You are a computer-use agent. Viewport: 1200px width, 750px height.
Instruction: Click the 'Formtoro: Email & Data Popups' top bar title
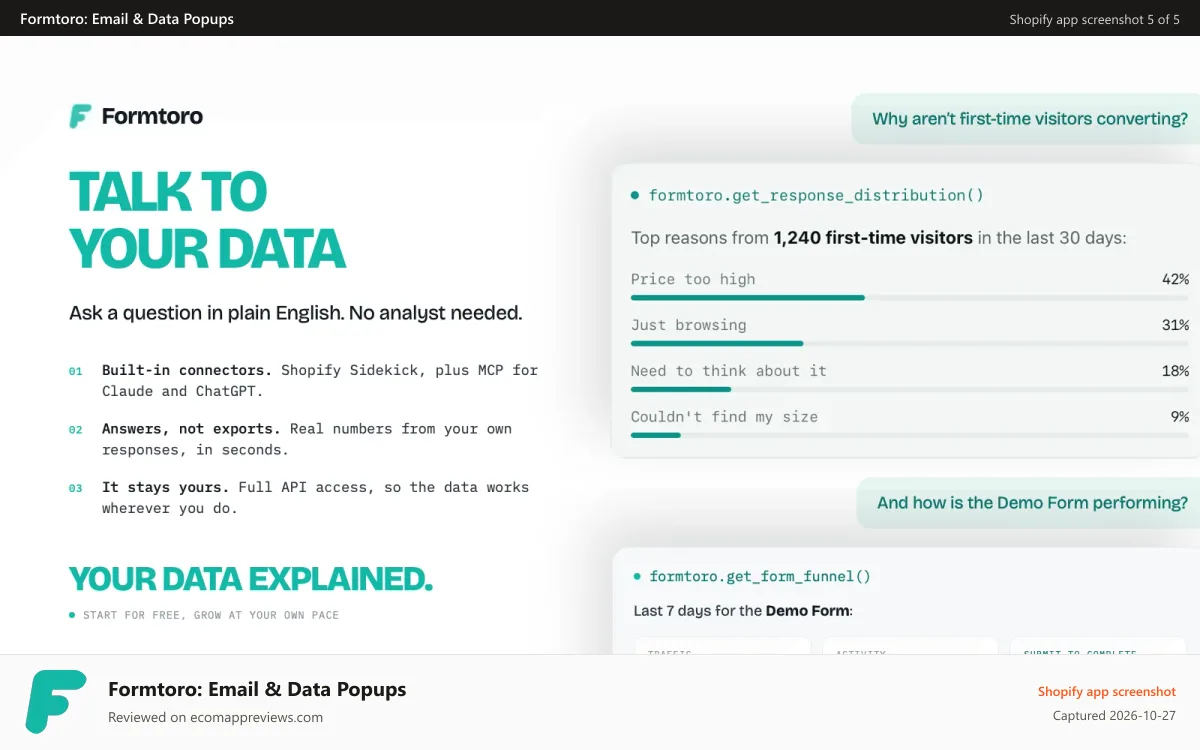(127, 19)
